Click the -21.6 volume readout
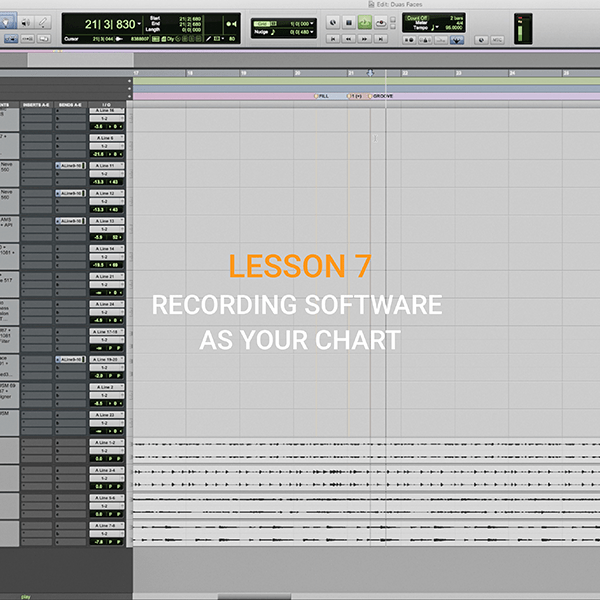Viewport: 600px width, 600px height. click(98, 154)
